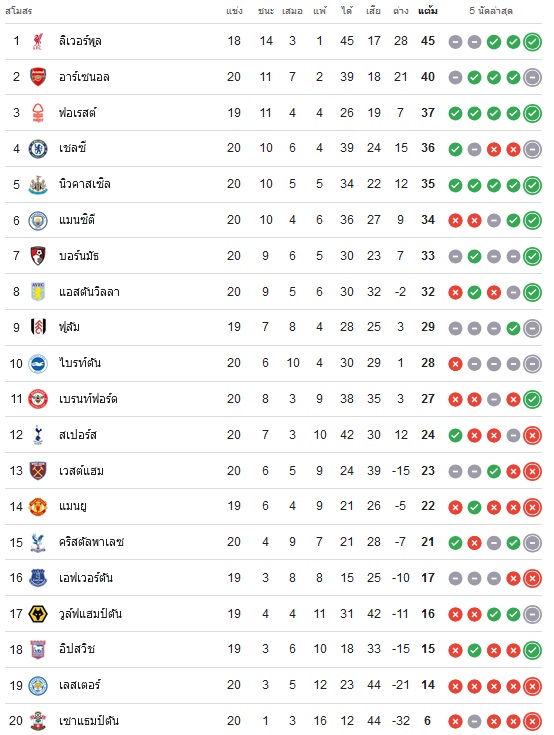Click Spurs' latest loss indicator
The width and height of the screenshot is (554, 735).
(x=532, y=435)
